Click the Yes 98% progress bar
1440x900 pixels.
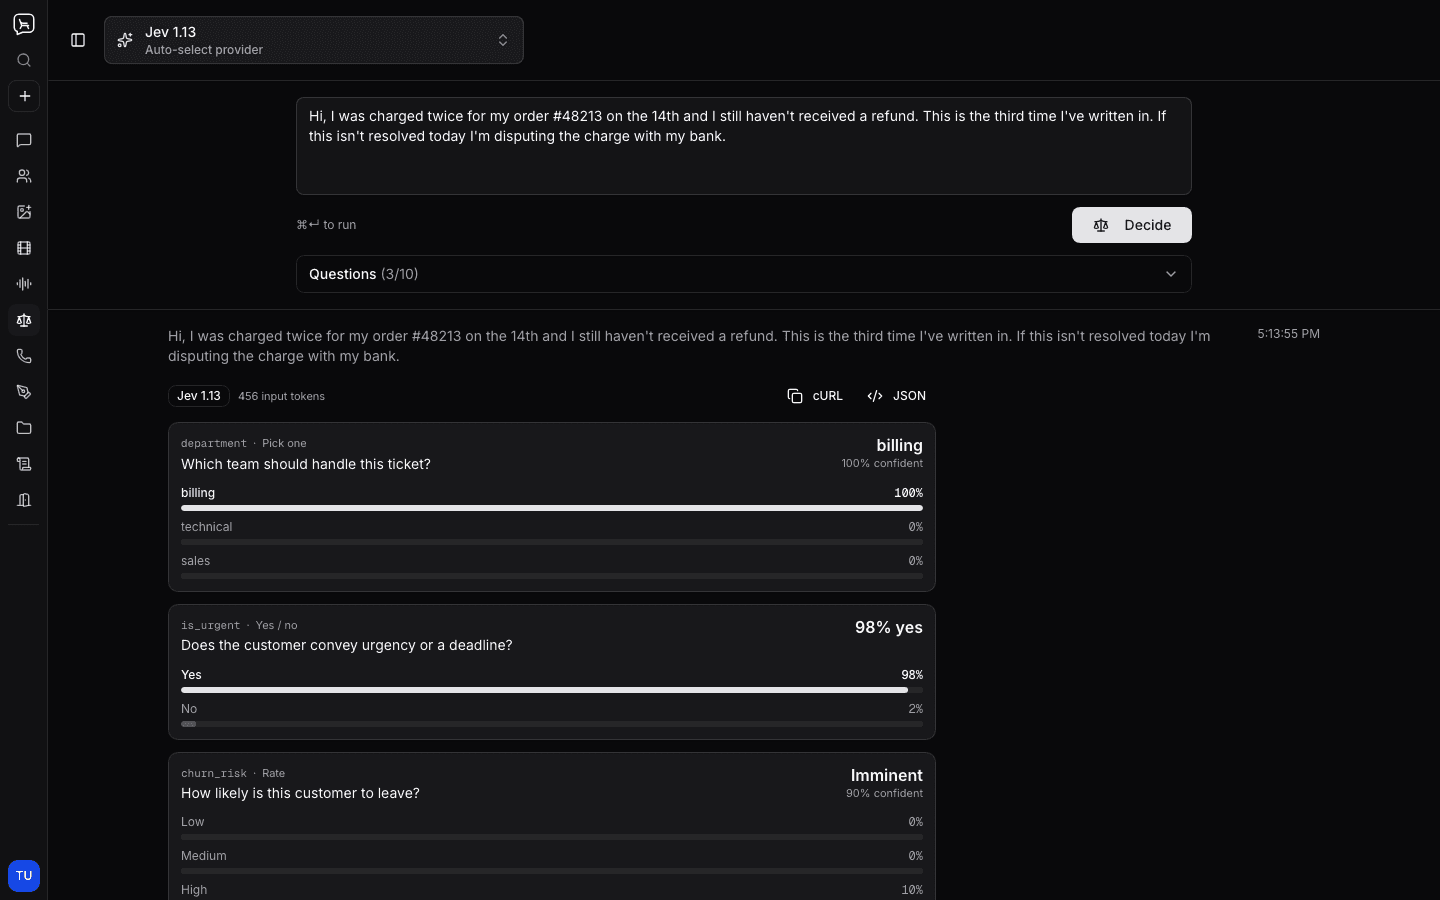[552, 690]
